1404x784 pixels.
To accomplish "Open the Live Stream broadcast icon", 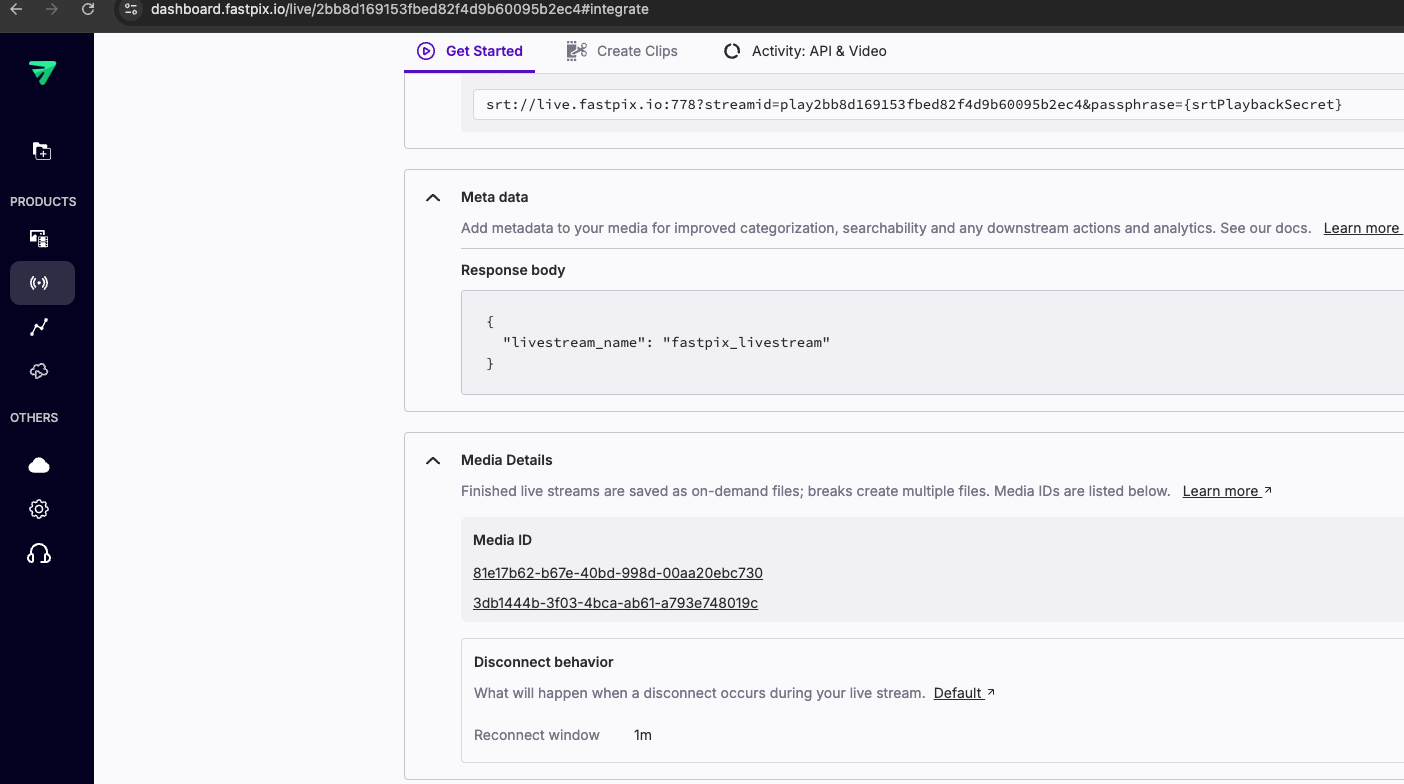I will click(x=41, y=283).
